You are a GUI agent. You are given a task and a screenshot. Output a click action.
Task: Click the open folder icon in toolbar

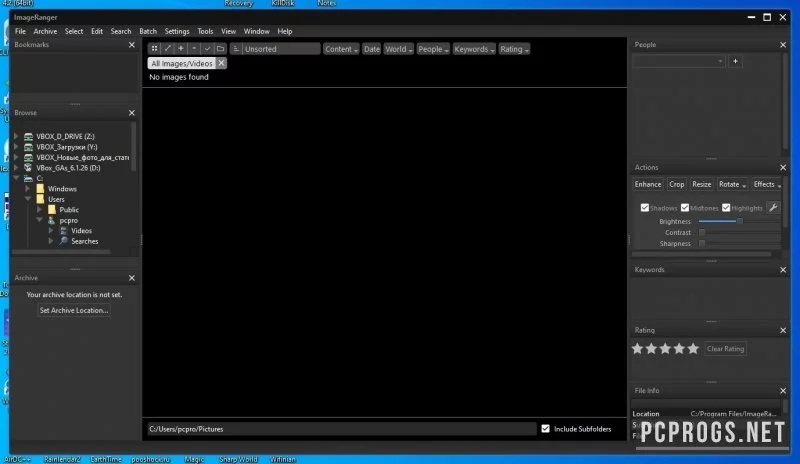(220, 49)
